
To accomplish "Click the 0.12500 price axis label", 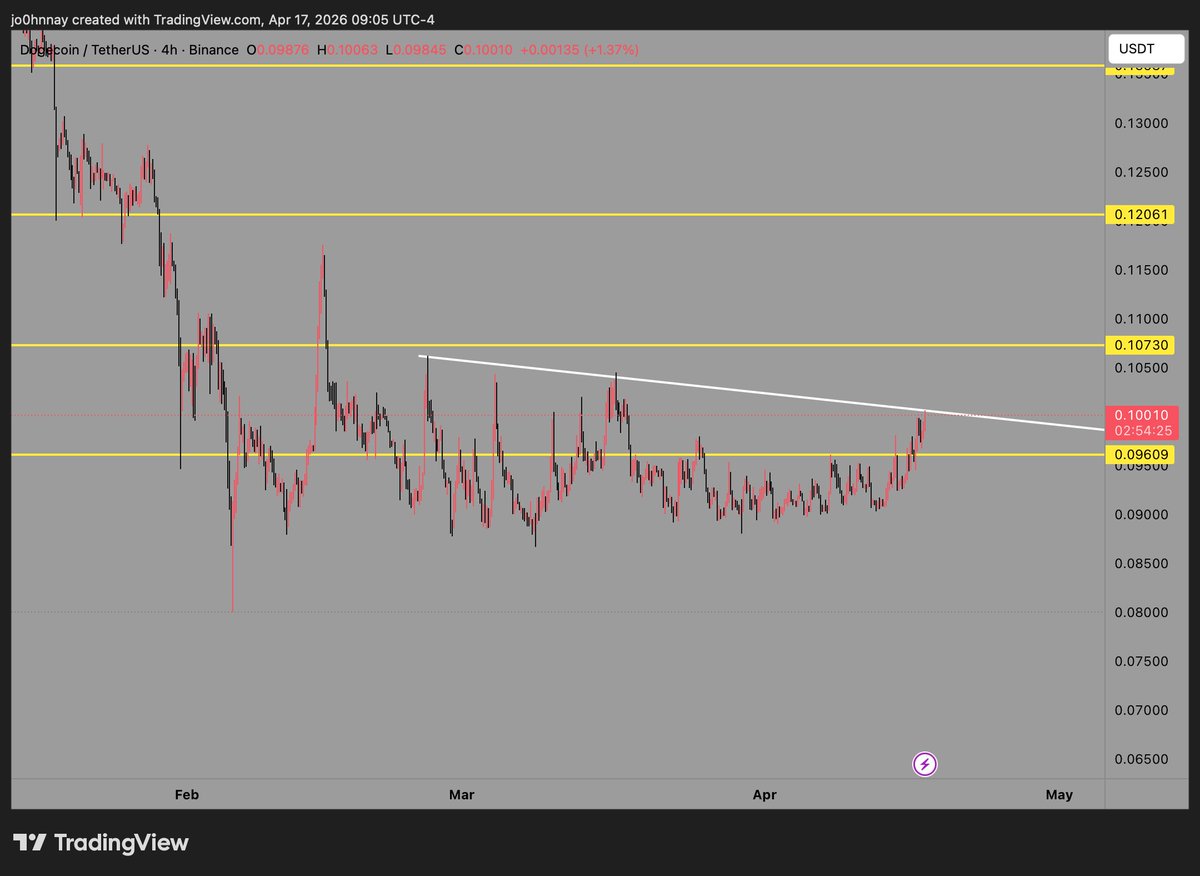I will 1143,172.
